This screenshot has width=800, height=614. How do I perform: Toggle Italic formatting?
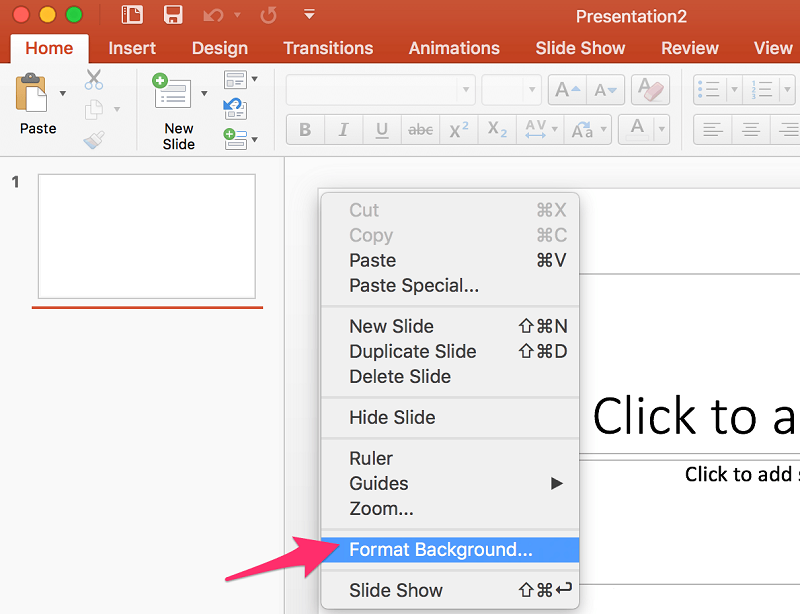343,130
